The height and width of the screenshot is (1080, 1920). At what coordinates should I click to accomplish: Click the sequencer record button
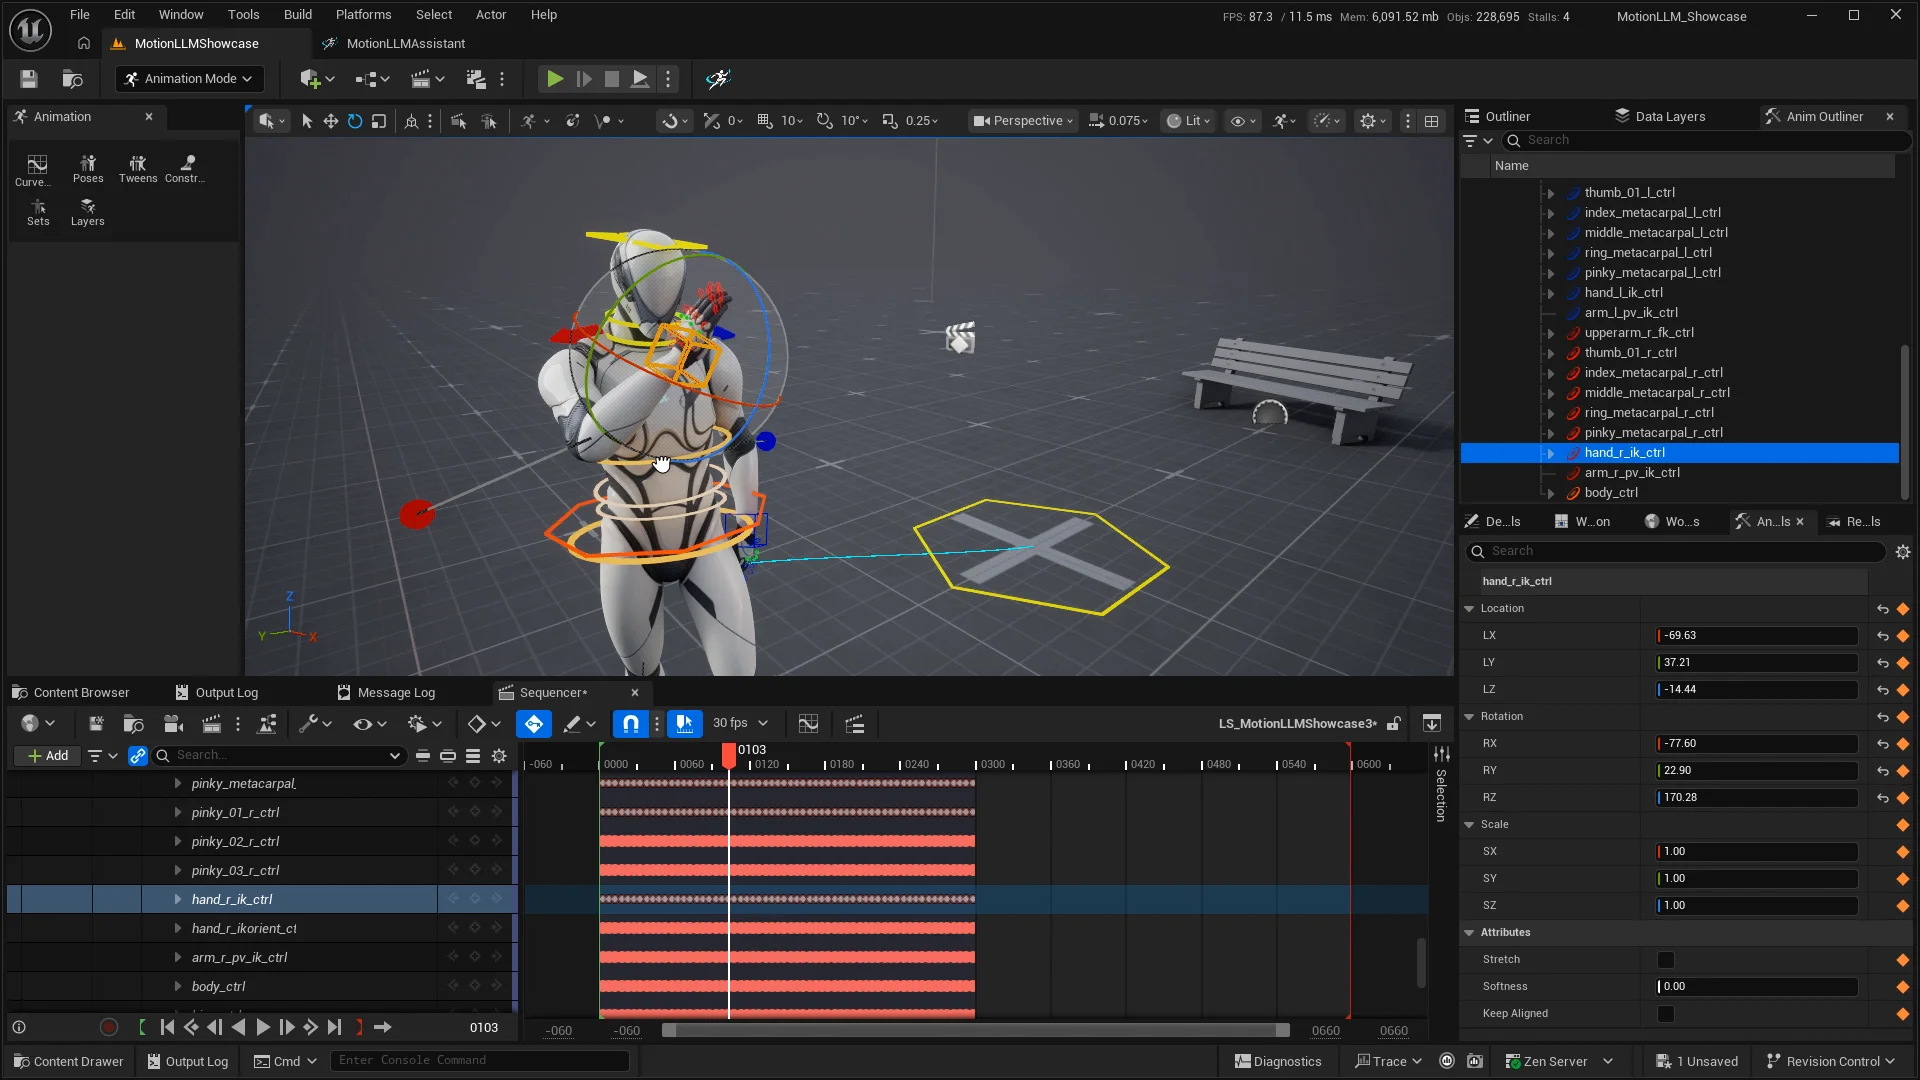[x=109, y=1027]
